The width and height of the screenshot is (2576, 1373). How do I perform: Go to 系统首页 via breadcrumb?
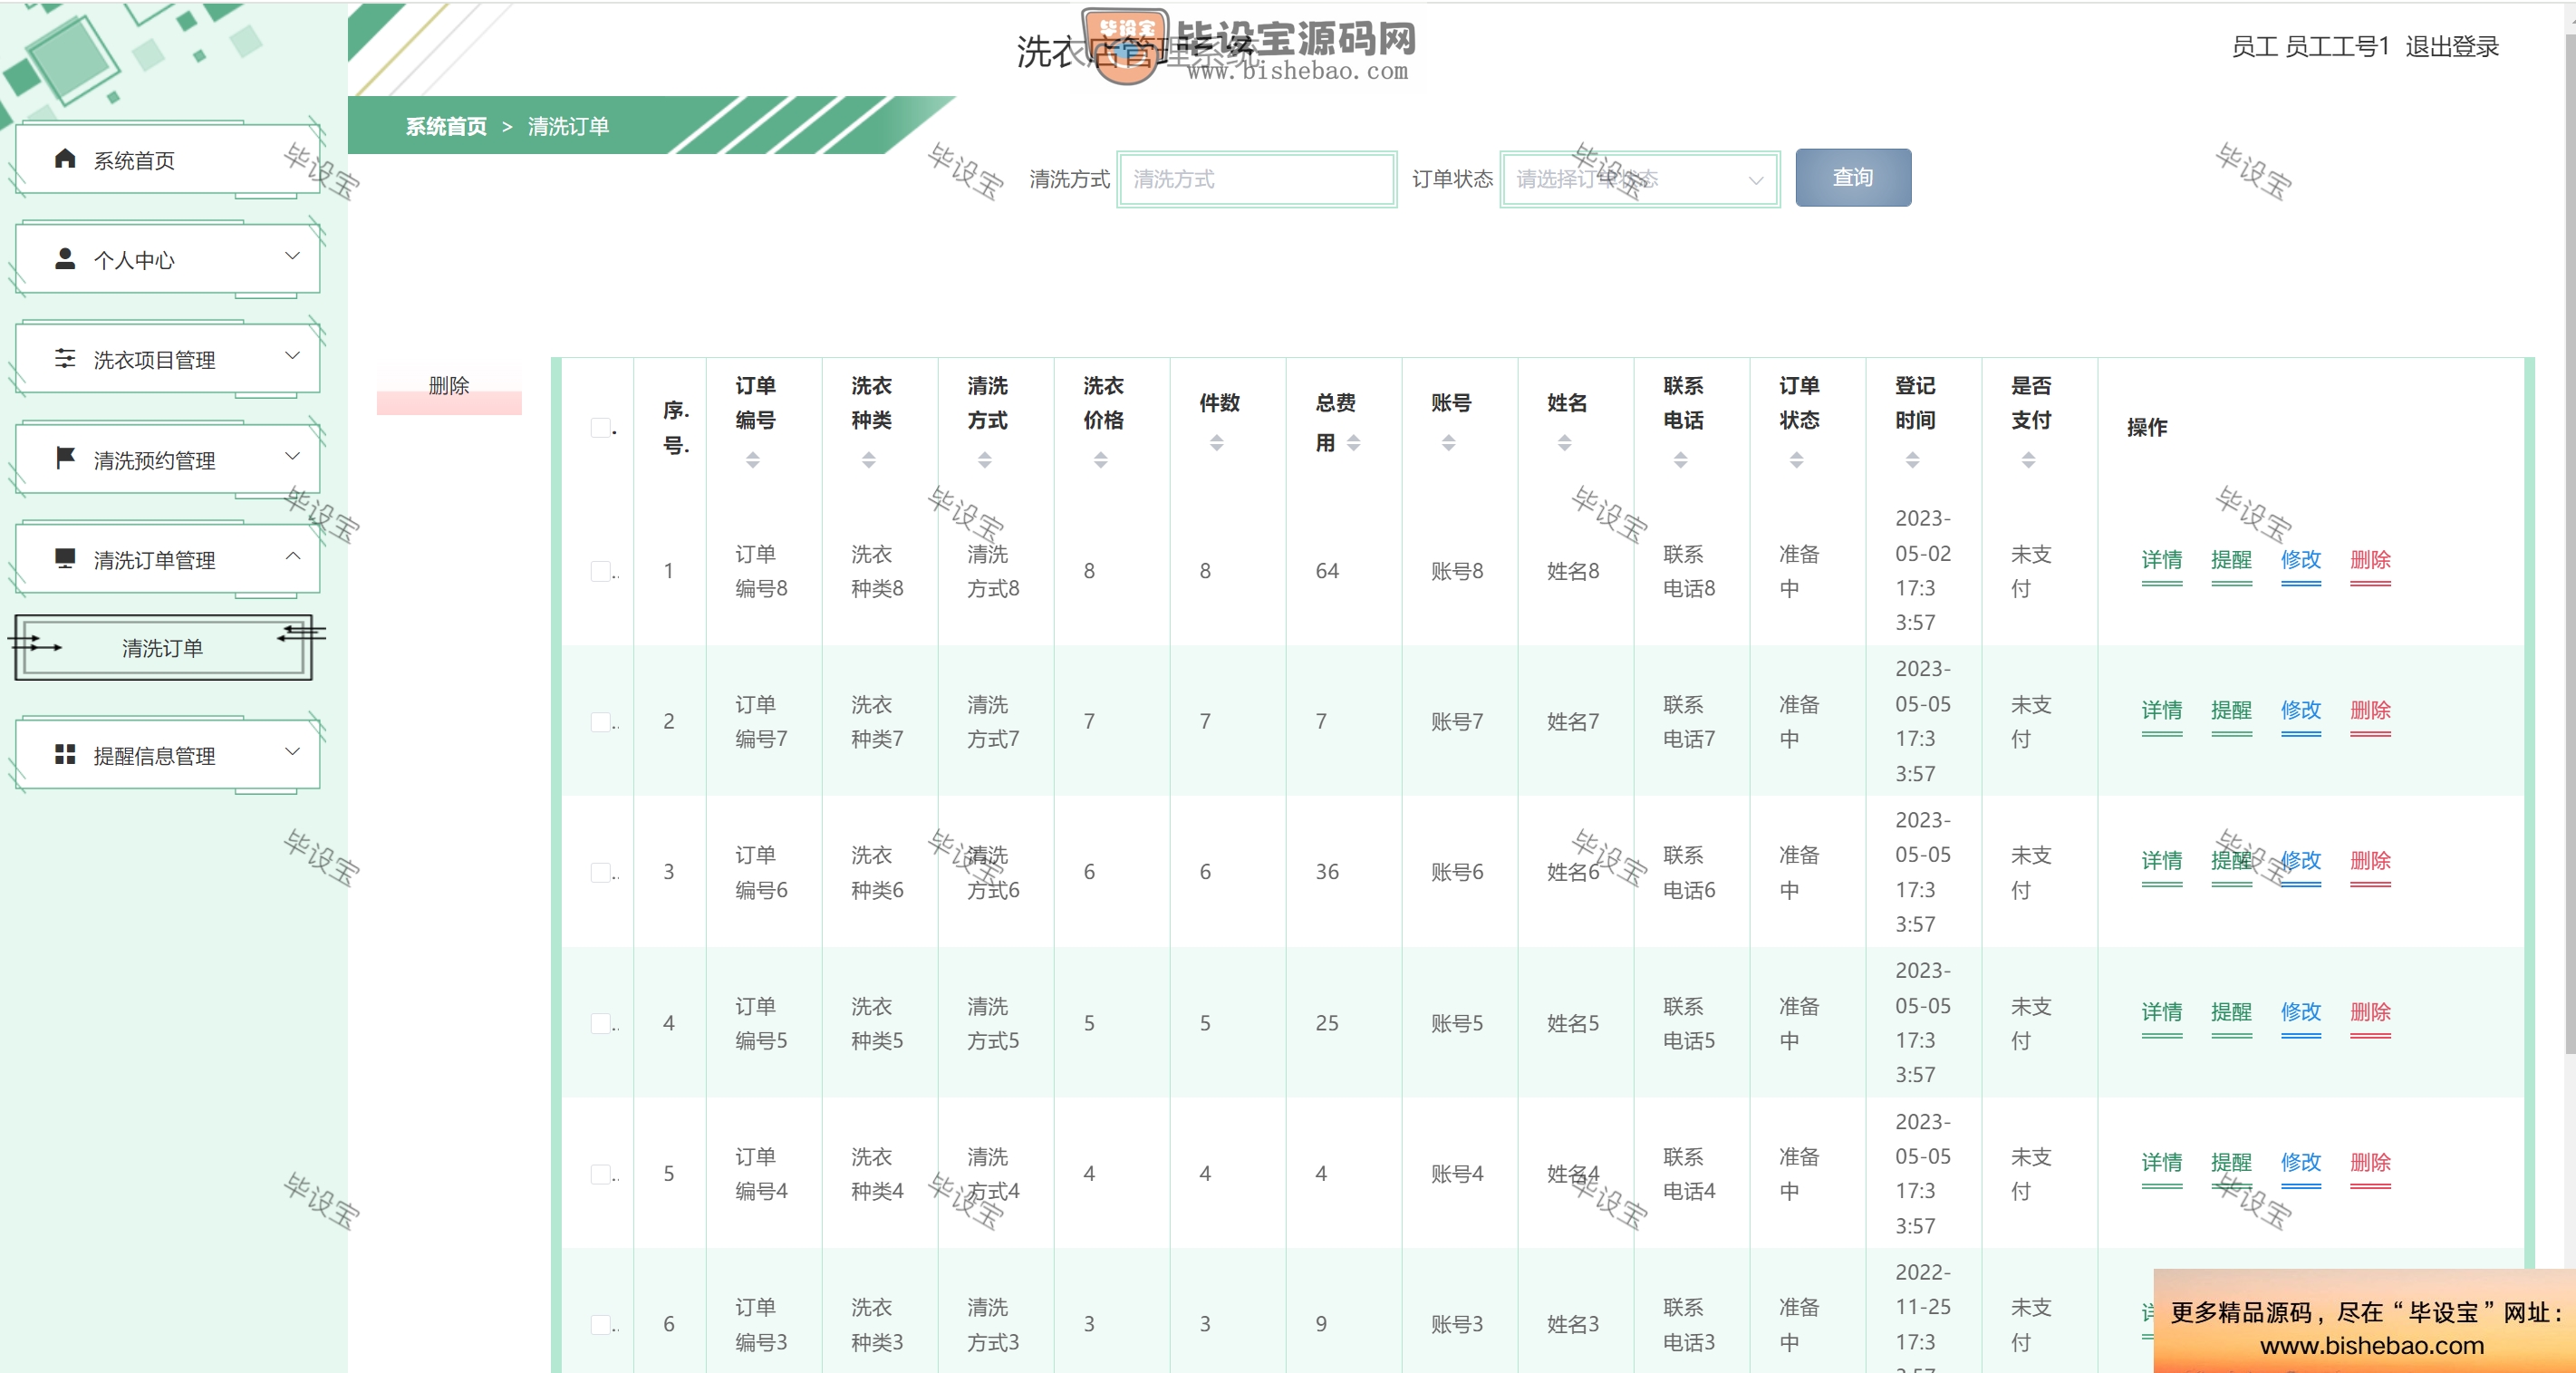pos(446,126)
